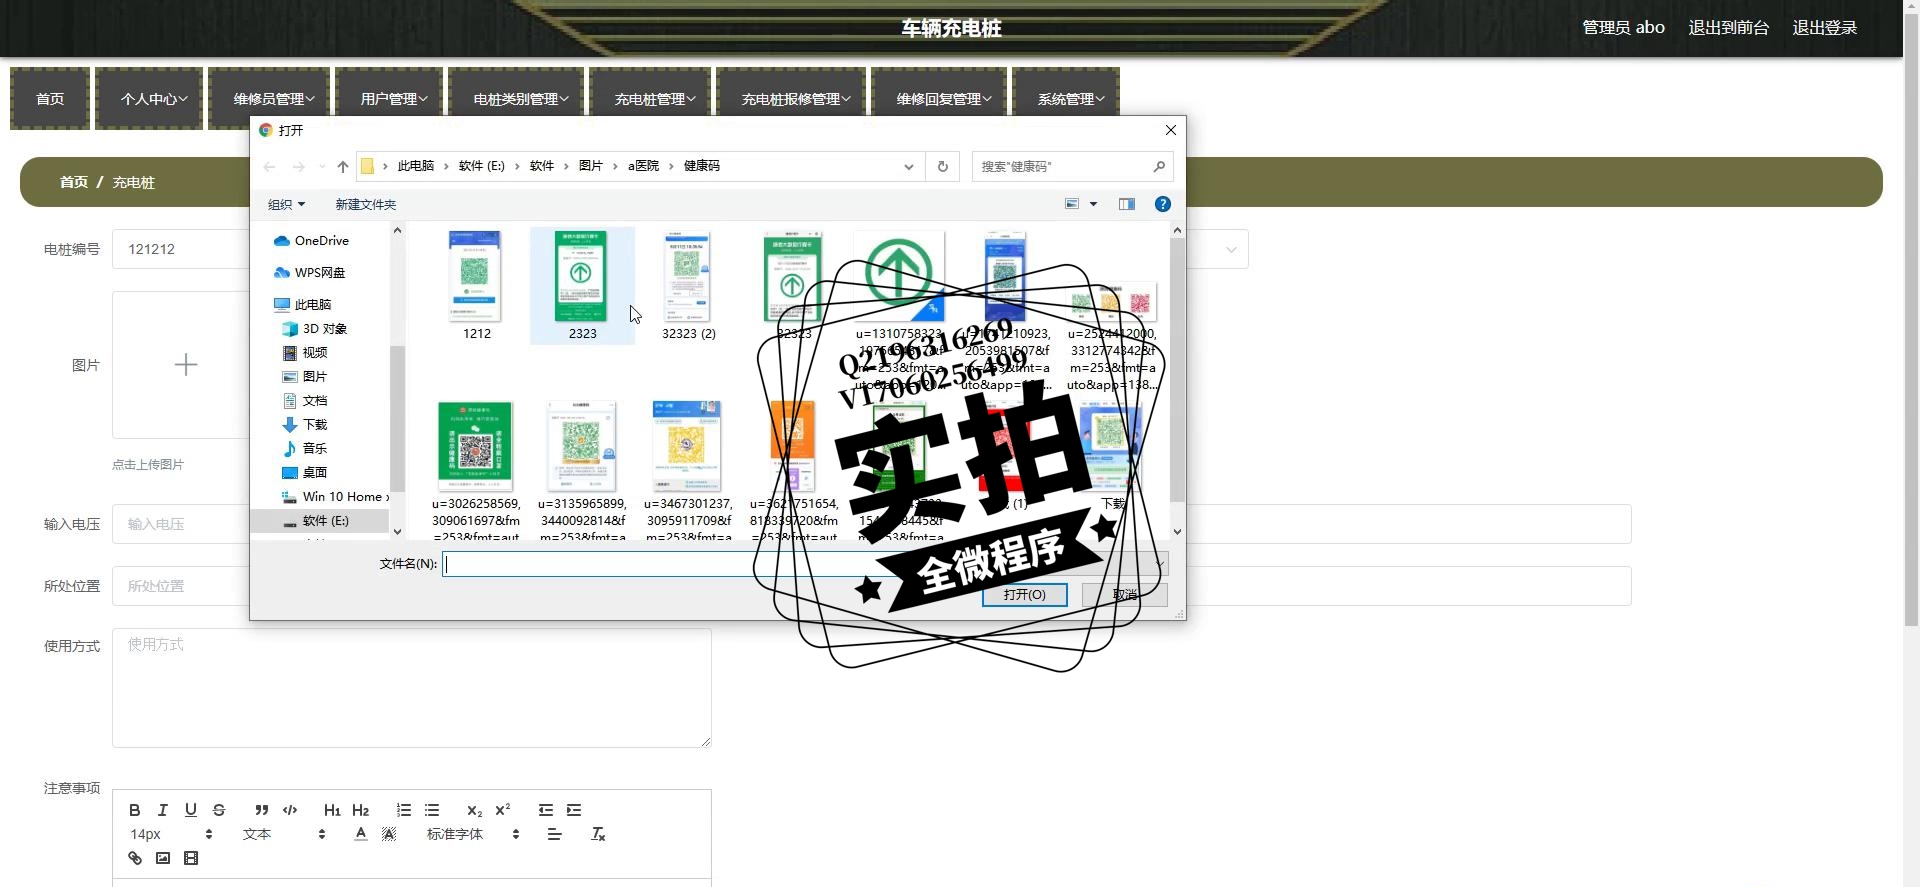Click 新建文件夹 button
Screen dimensions: 1920x887
(365, 204)
